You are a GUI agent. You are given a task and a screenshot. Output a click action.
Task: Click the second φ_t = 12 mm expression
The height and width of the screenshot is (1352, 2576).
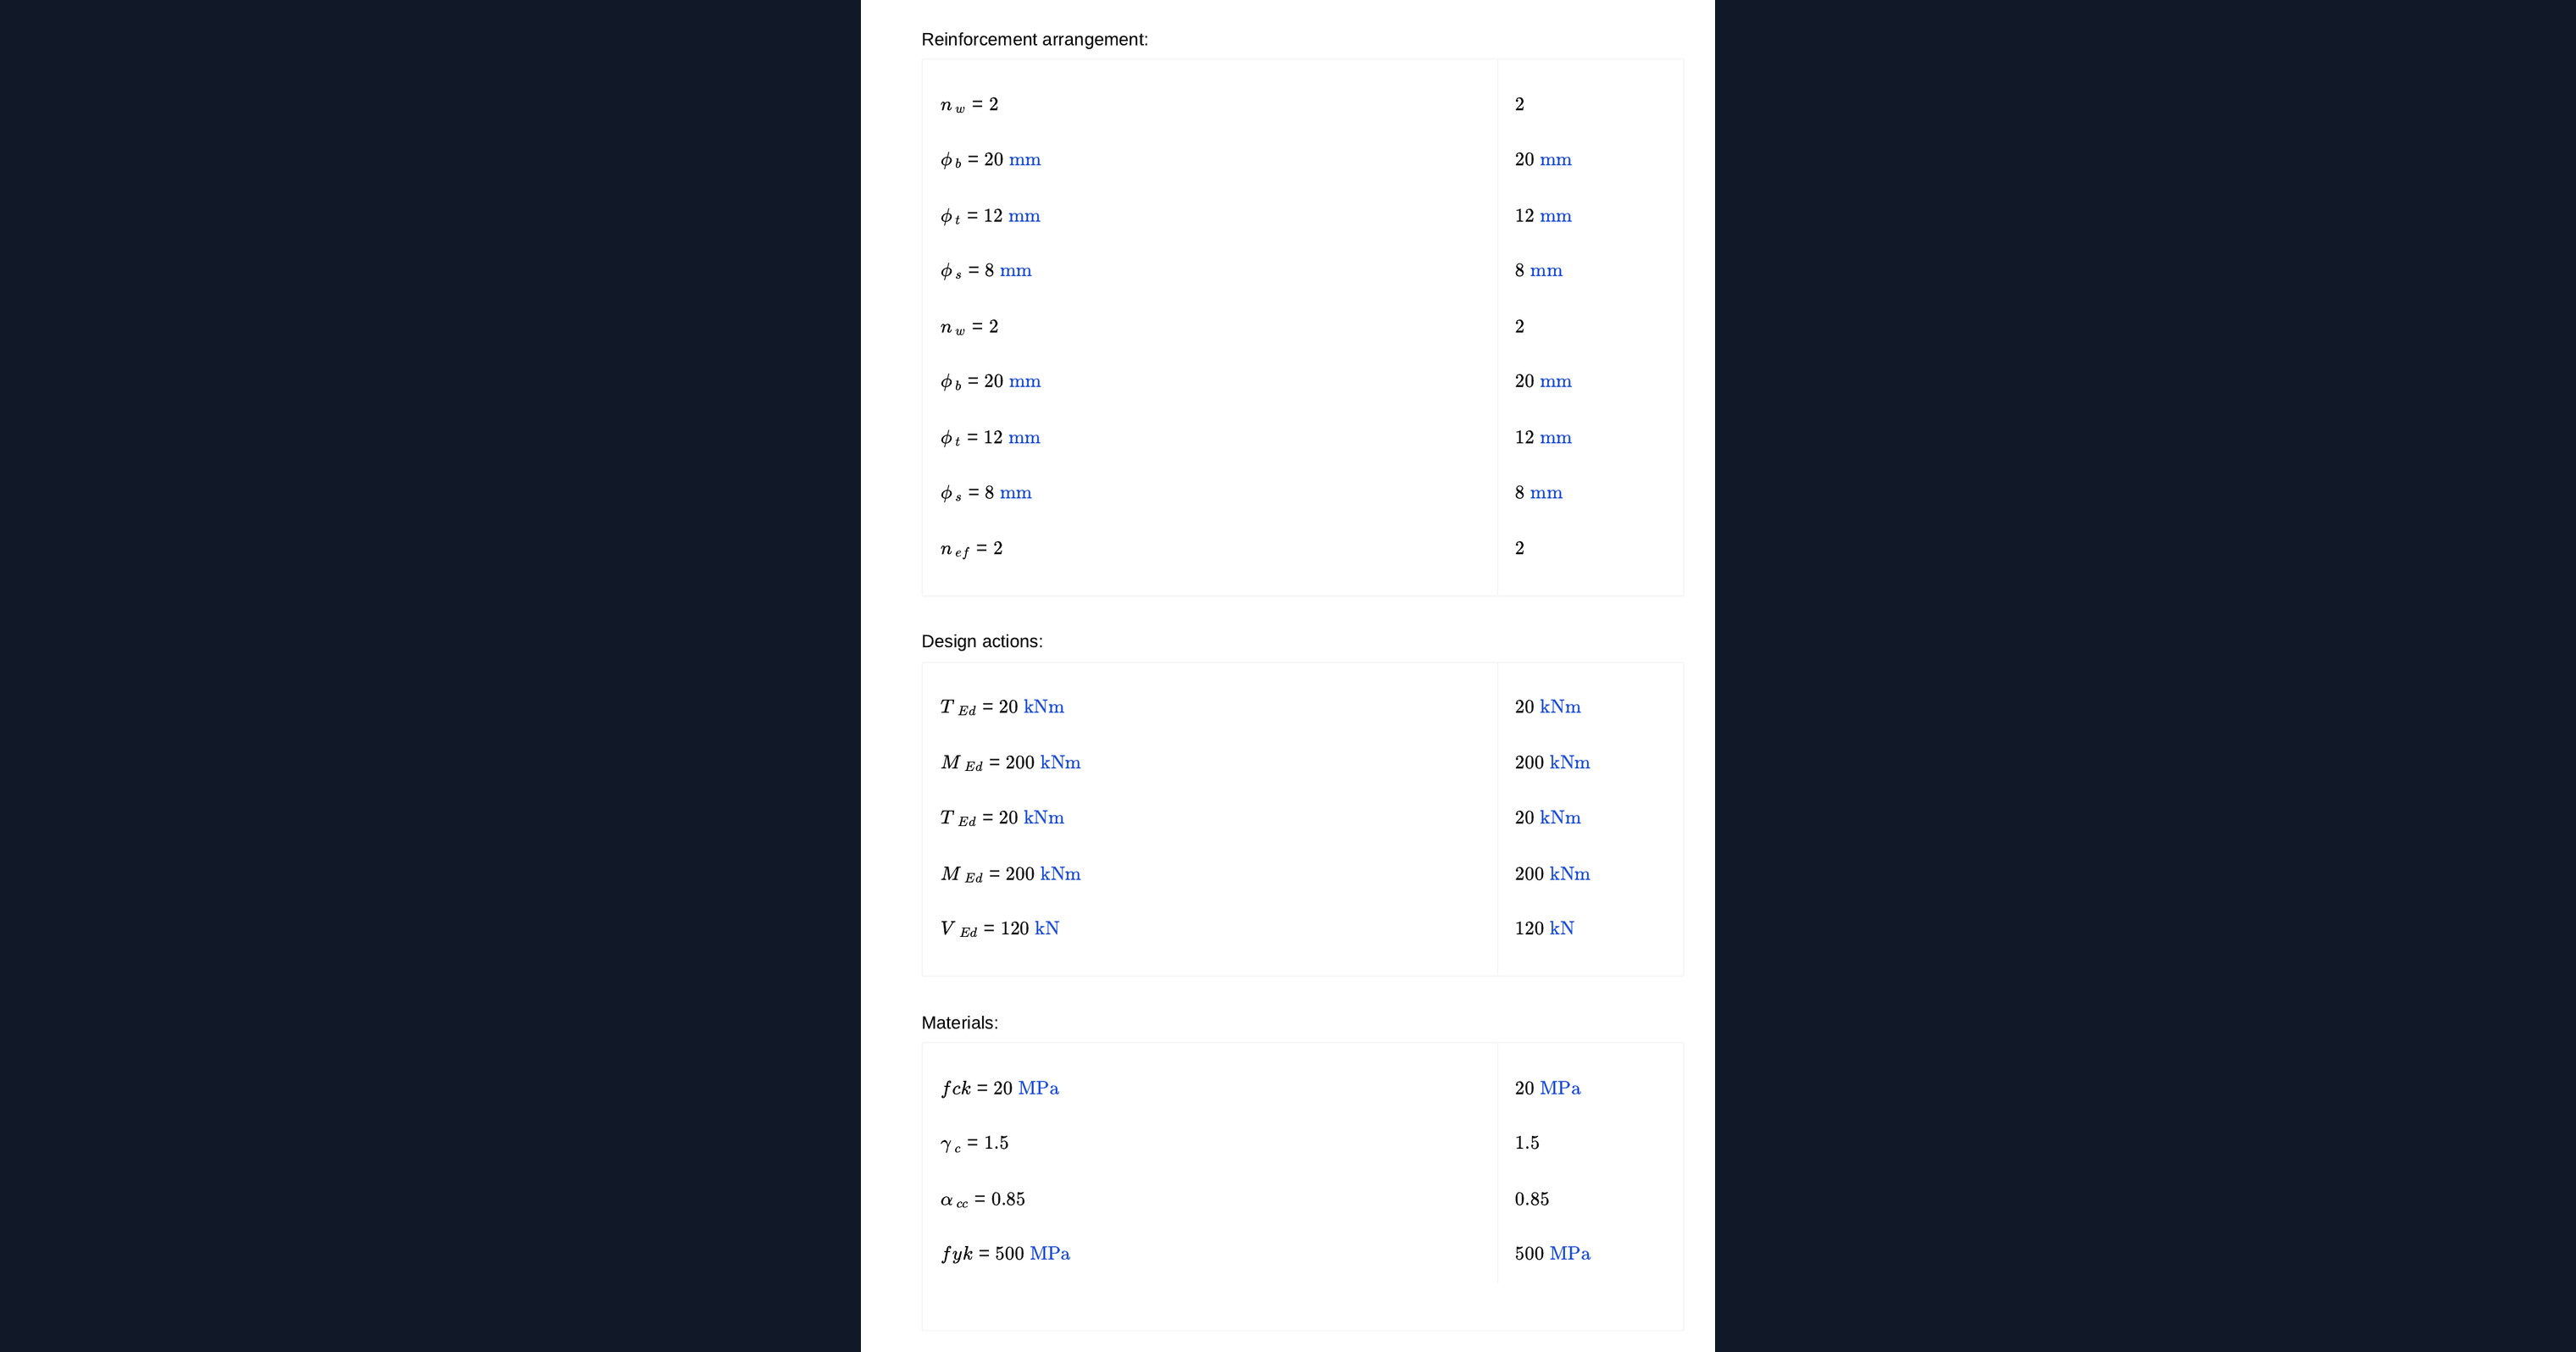[990, 438]
